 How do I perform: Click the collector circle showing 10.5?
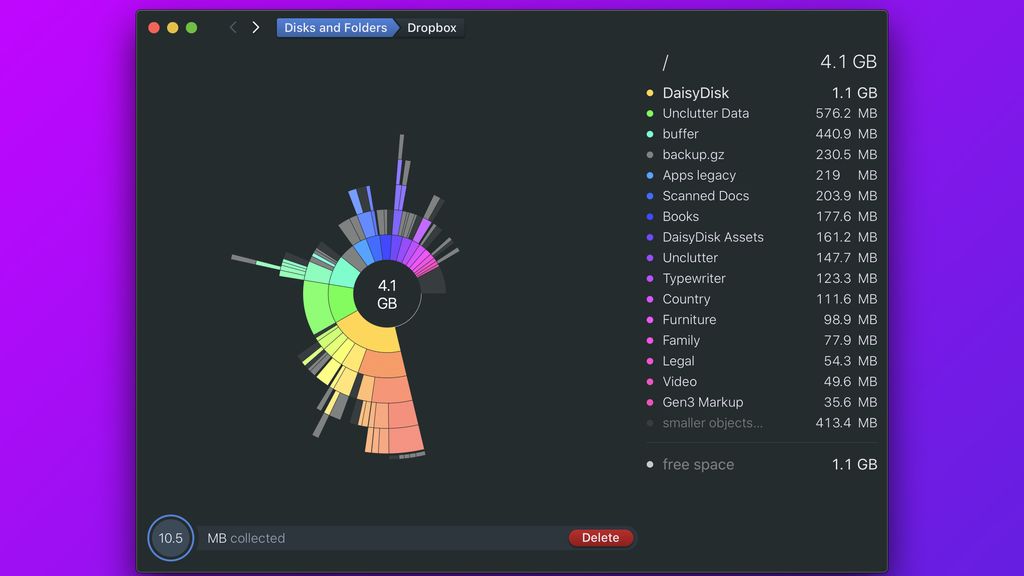point(170,537)
